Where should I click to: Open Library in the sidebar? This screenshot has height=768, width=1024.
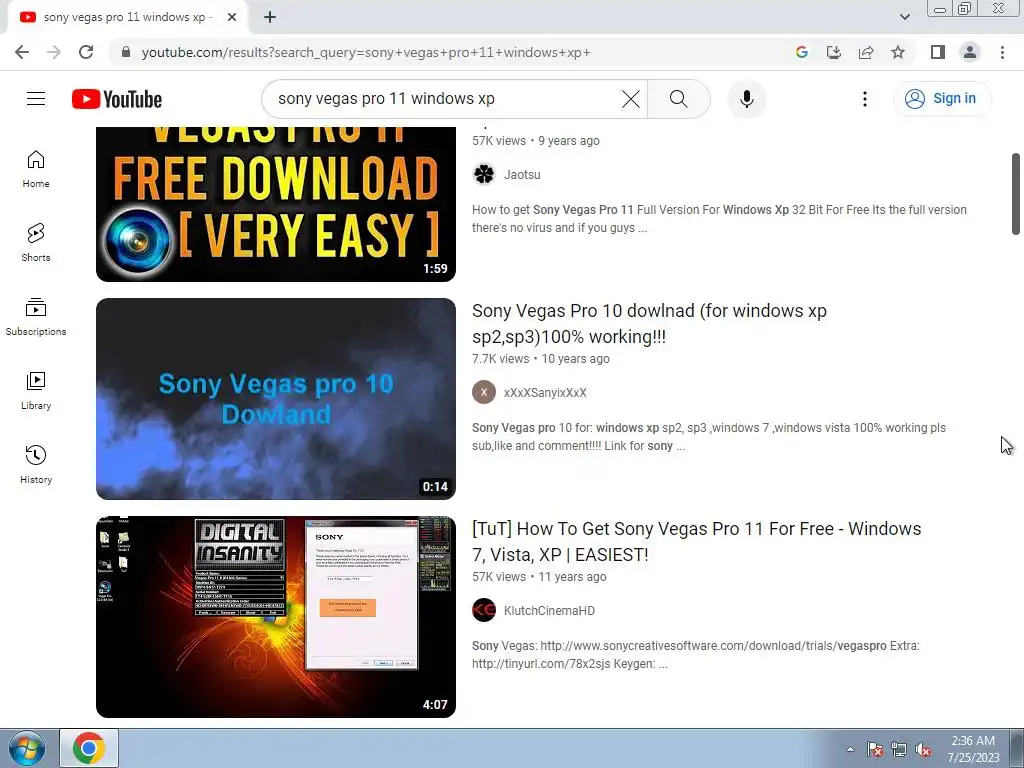(x=36, y=391)
